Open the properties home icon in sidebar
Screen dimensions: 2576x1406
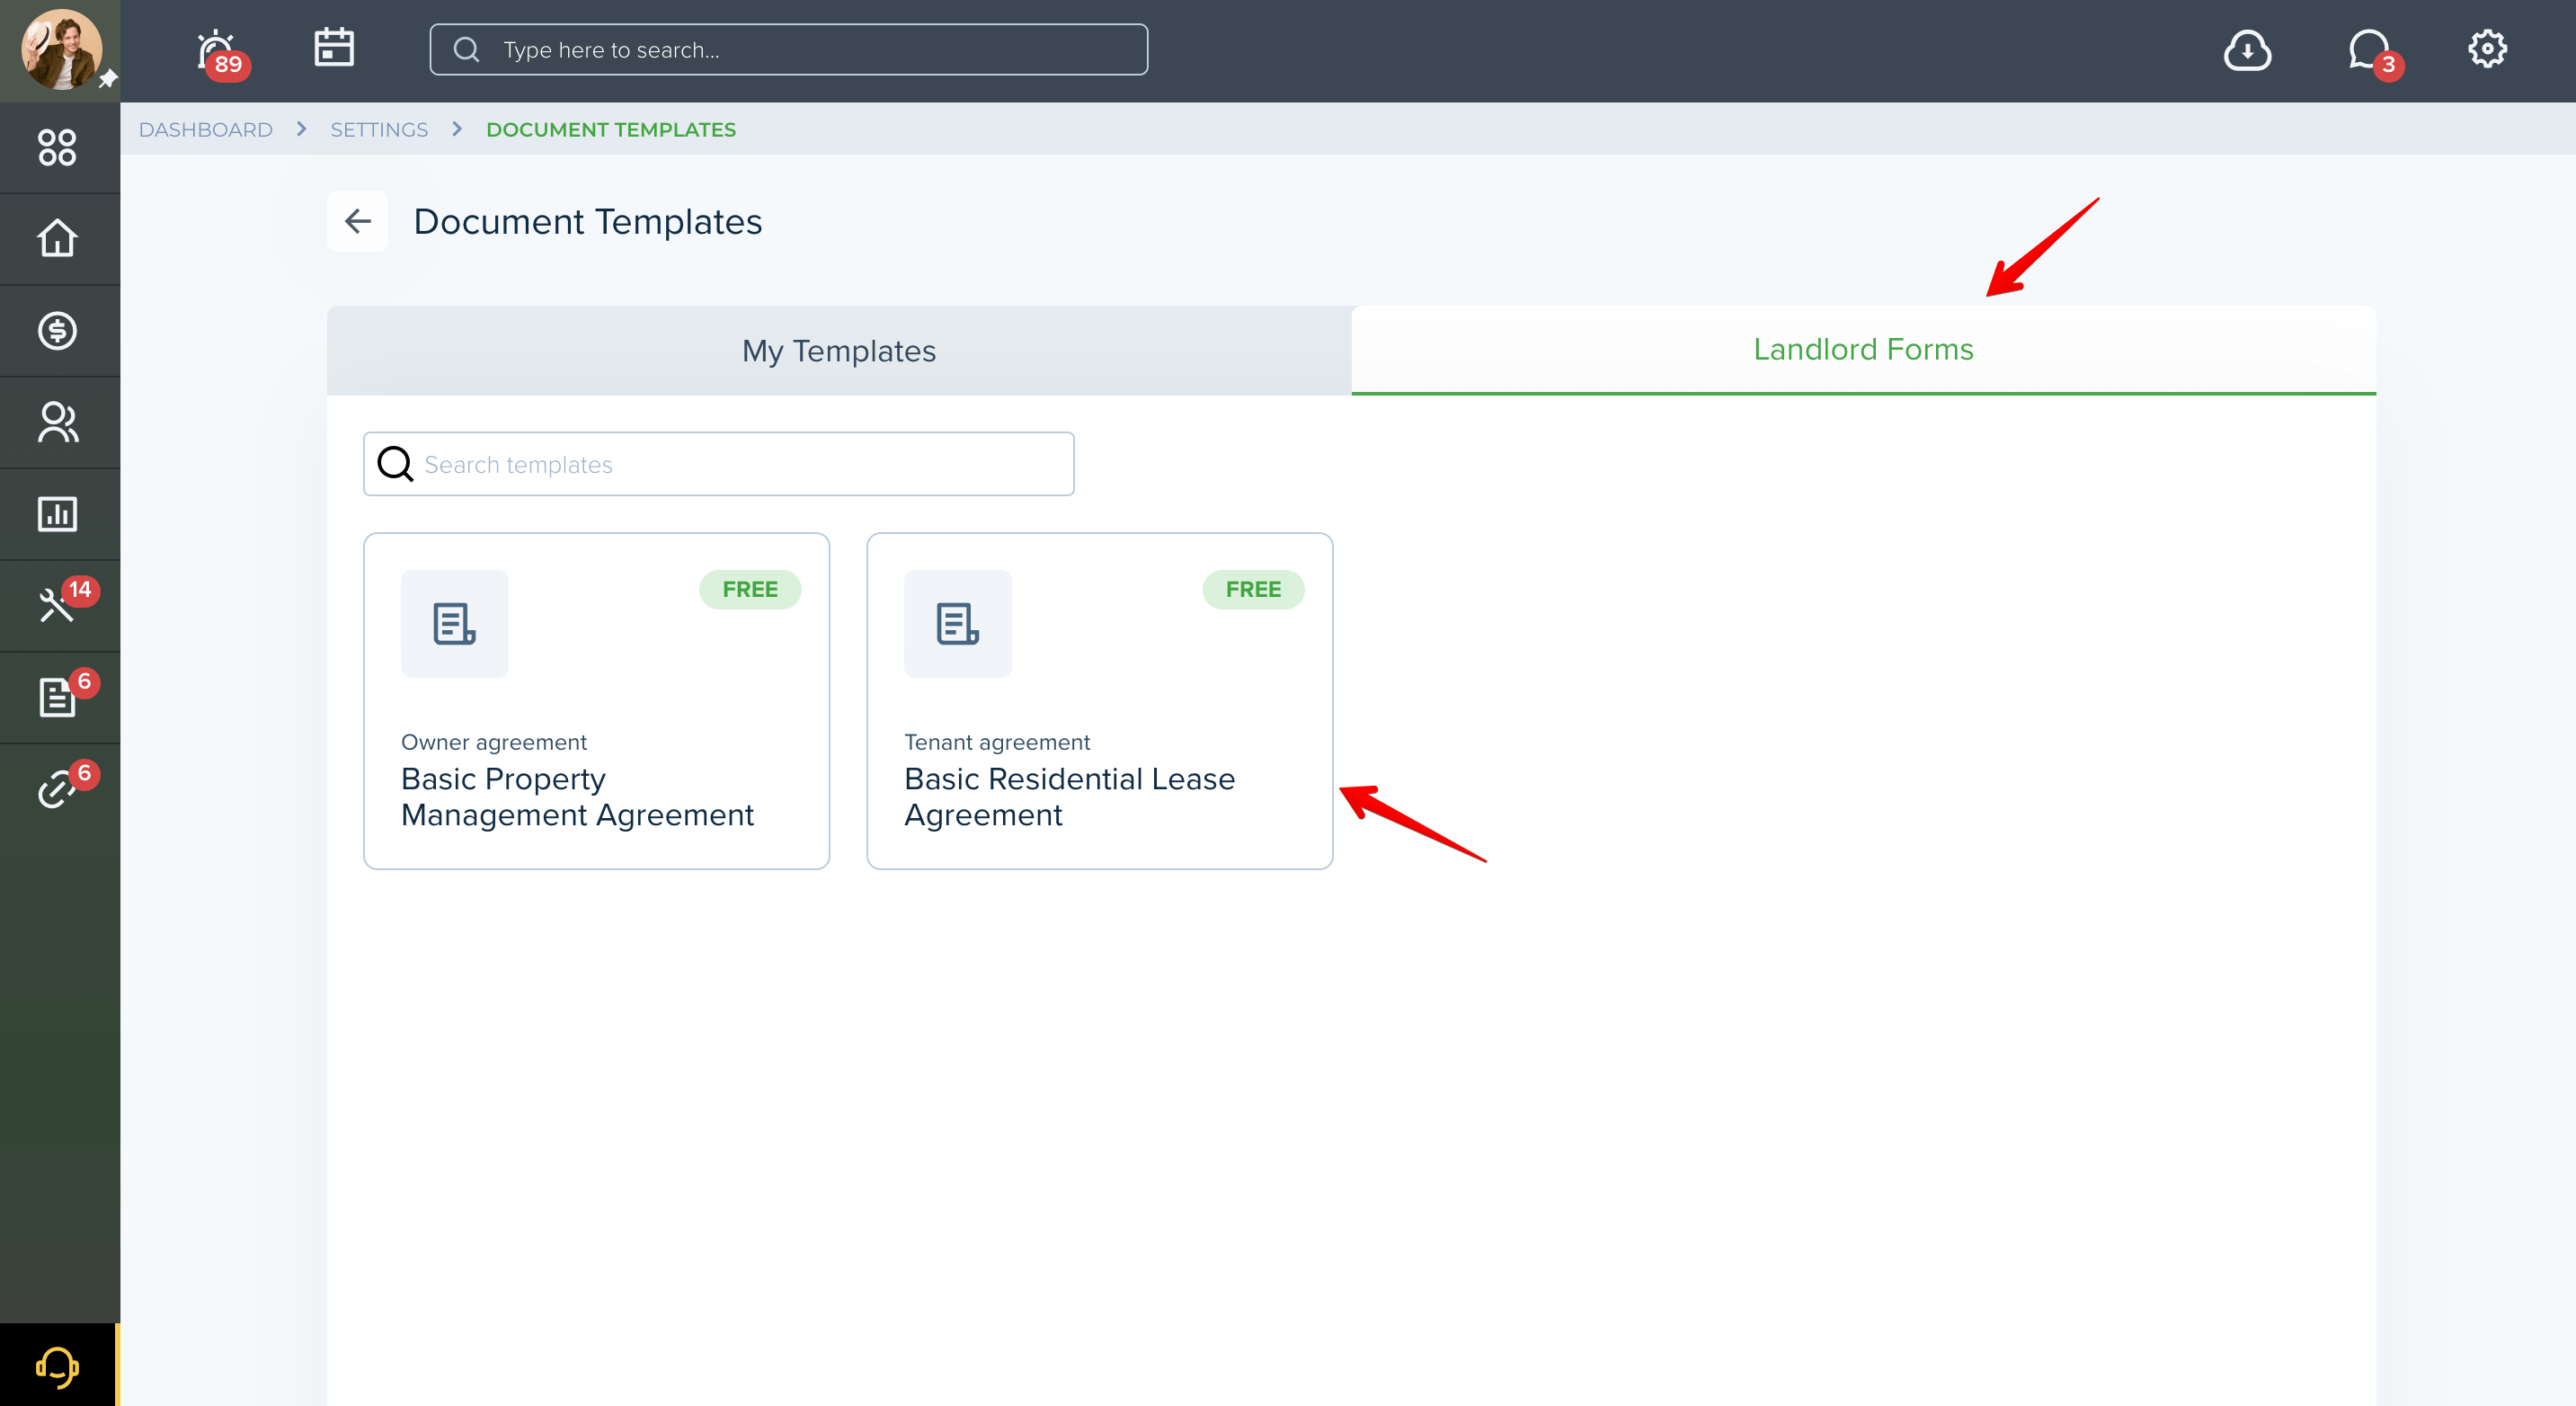(57, 238)
